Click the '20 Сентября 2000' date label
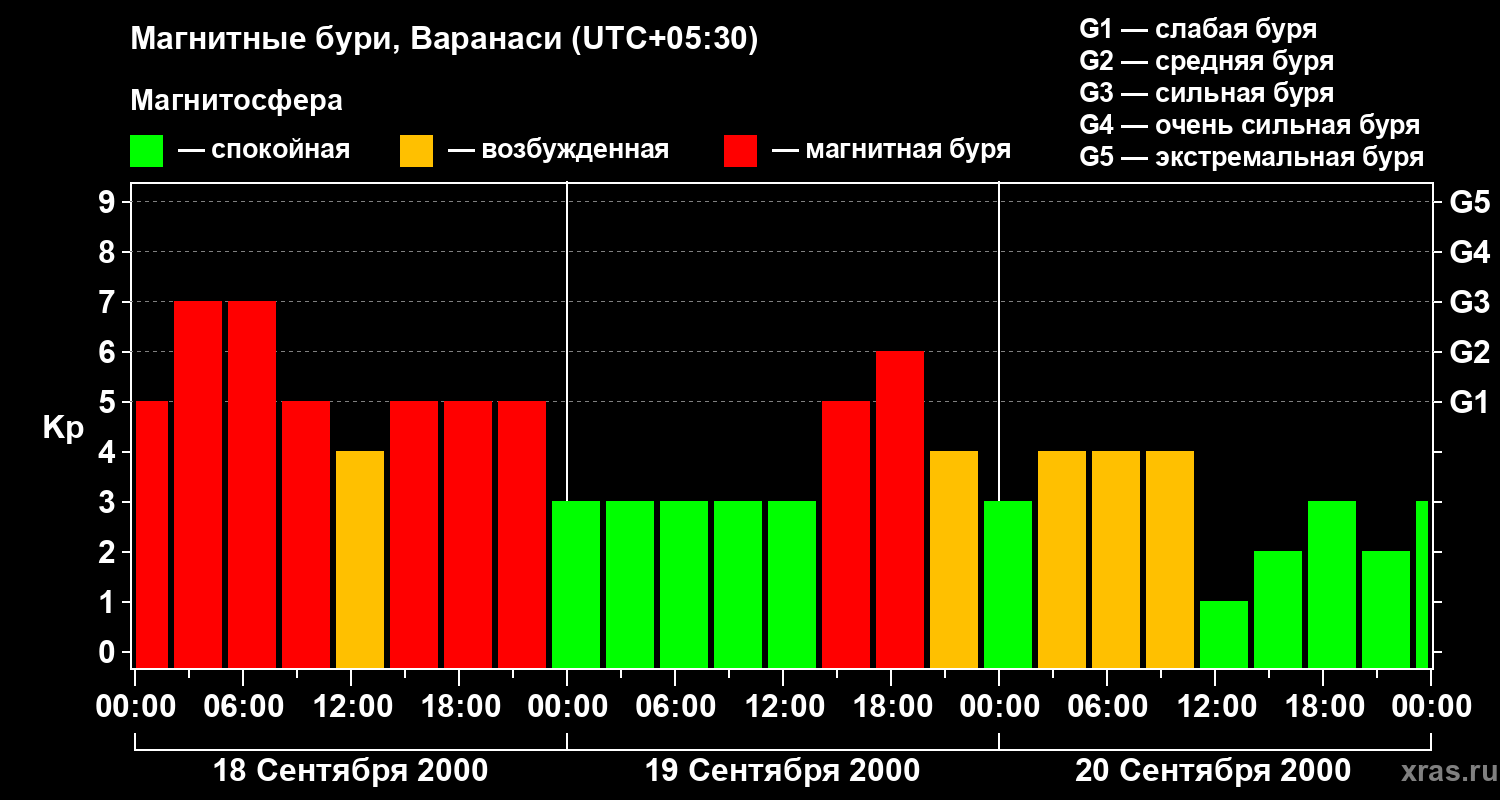The height and width of the screenshot is (800, 1500). (1213, 771)
